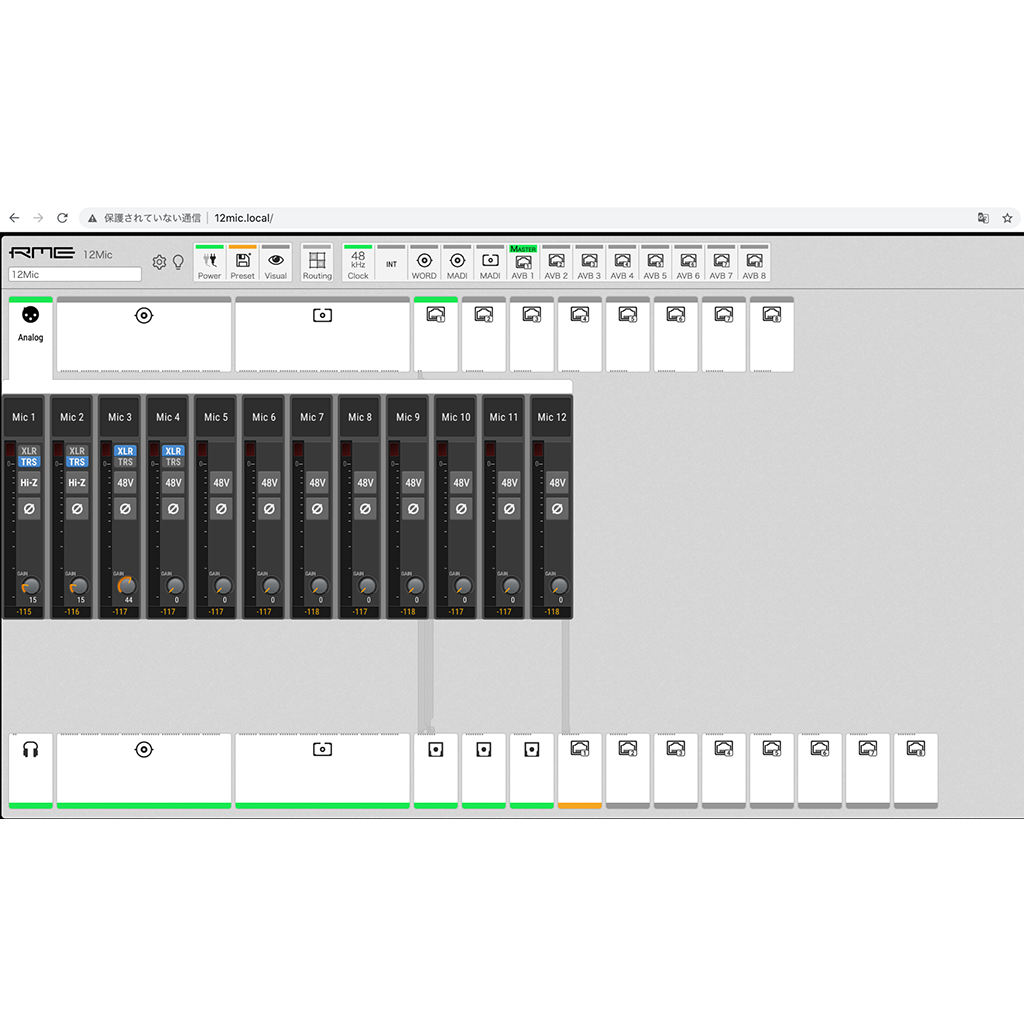Click the Mic 3 gain knob
The width and height of the screenshot is (1024, 1024).
[x=126, y=585]
